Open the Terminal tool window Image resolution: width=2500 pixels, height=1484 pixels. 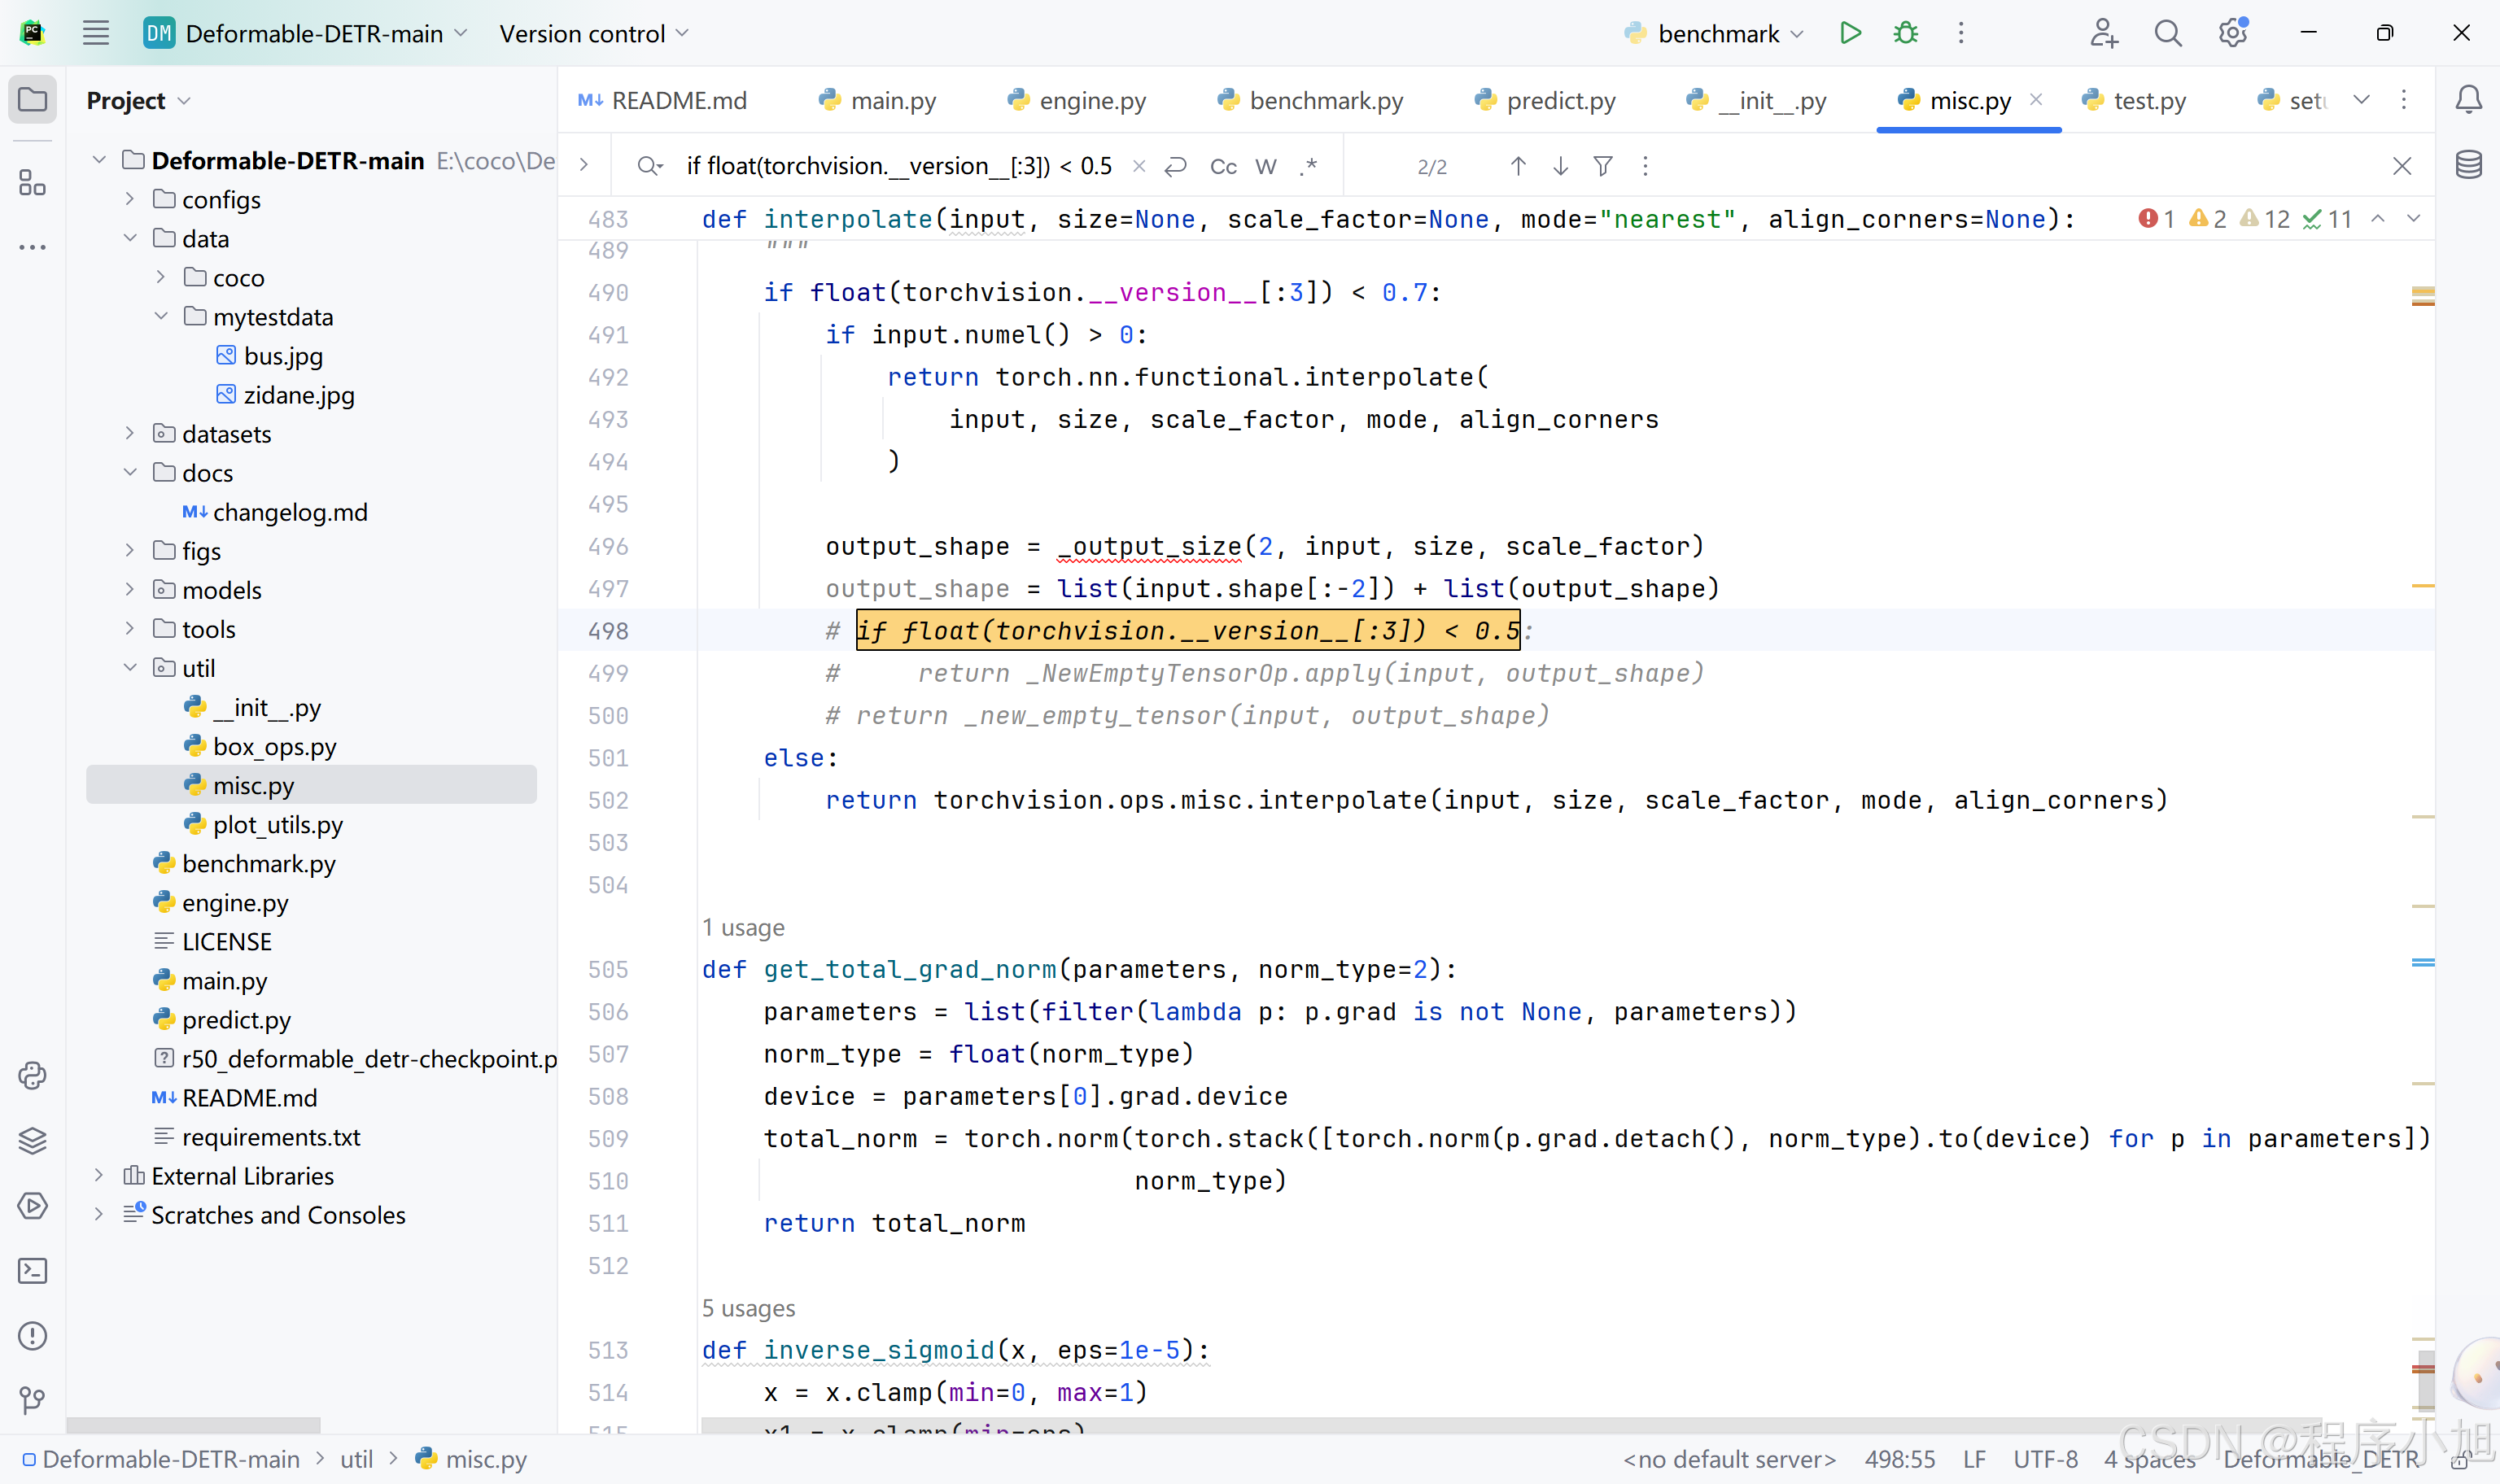(33, 1271)
